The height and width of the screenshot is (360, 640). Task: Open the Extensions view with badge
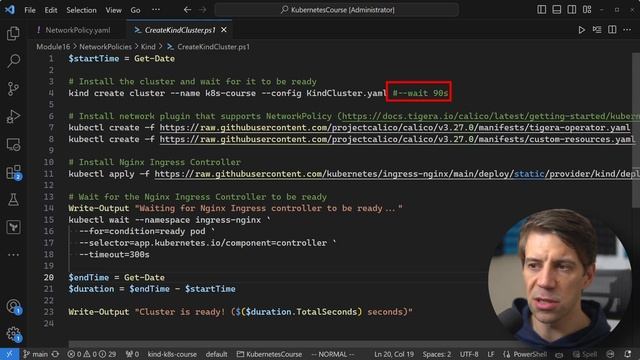click(13, 172)
